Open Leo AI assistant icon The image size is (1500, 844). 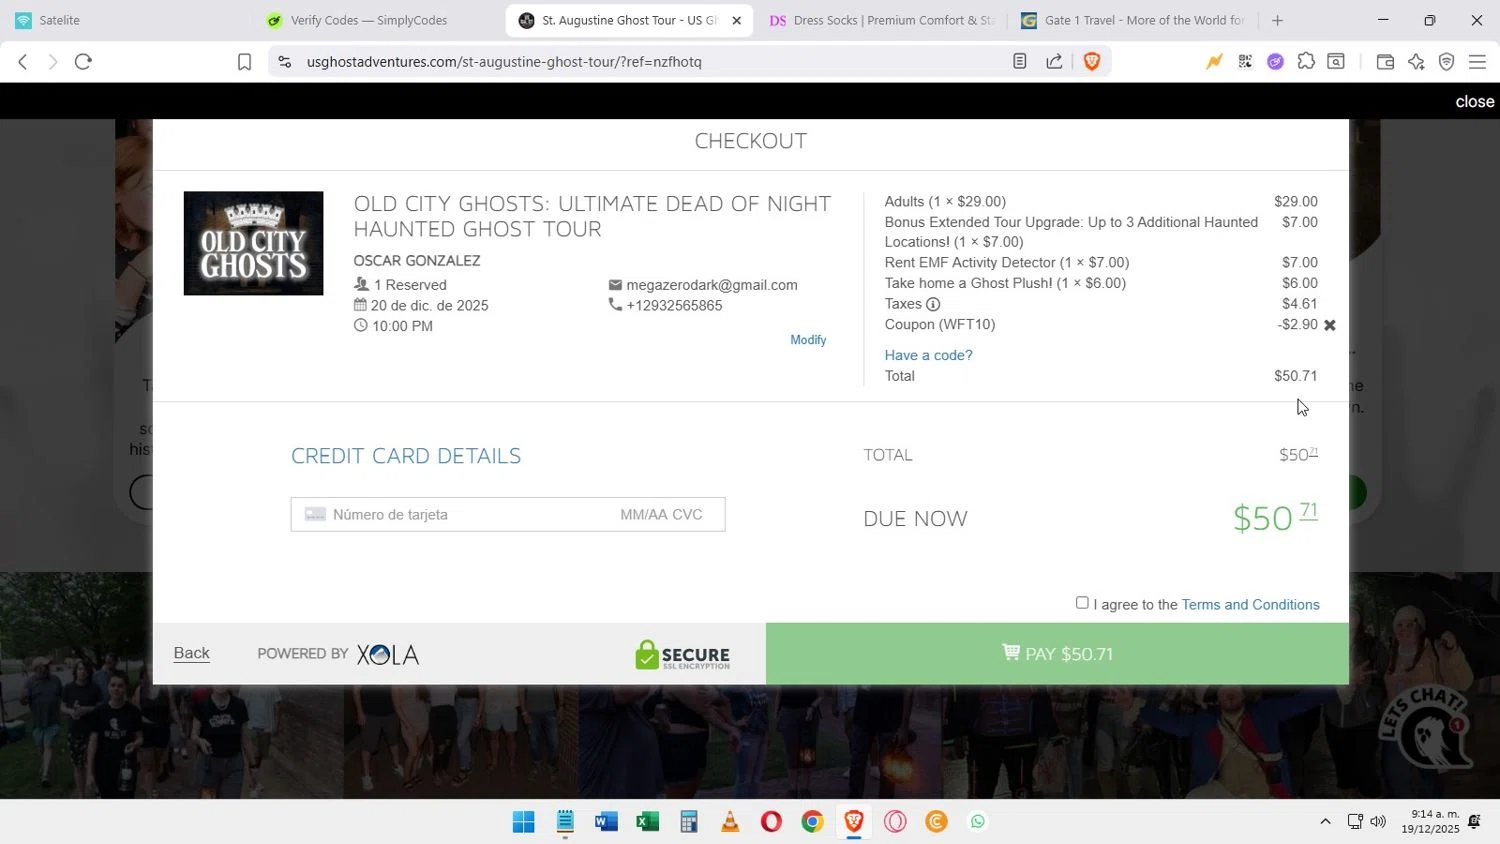(1416, 62)
